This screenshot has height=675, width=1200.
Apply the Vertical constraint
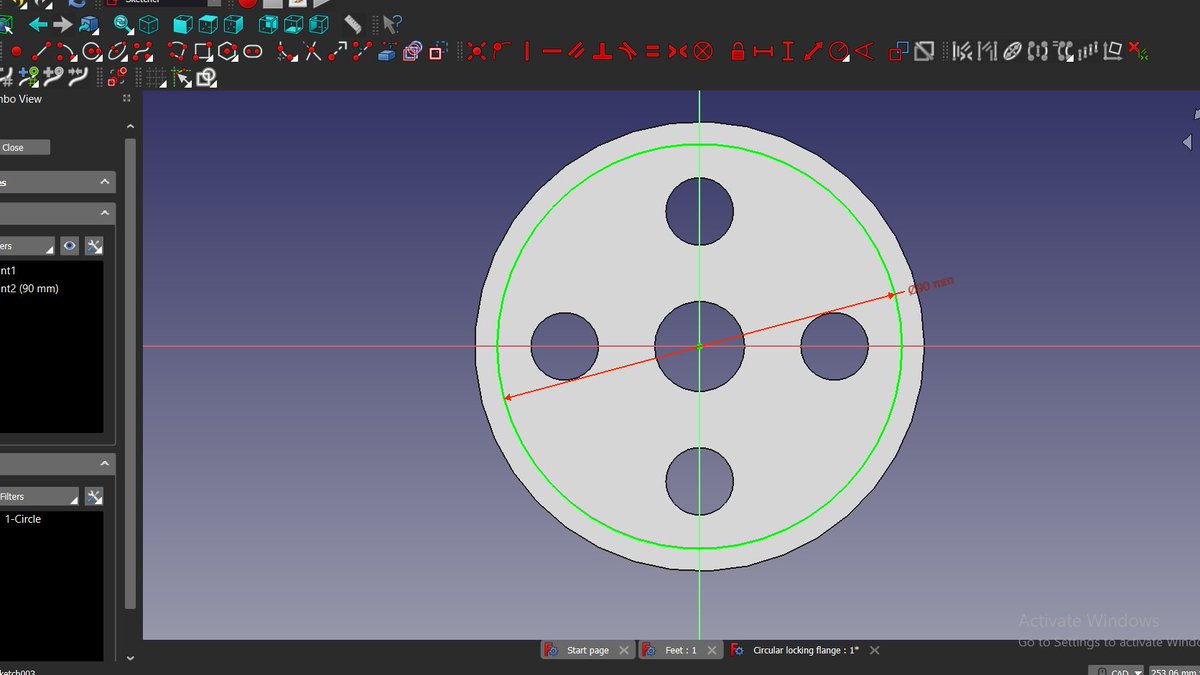(x=526, y=51)
